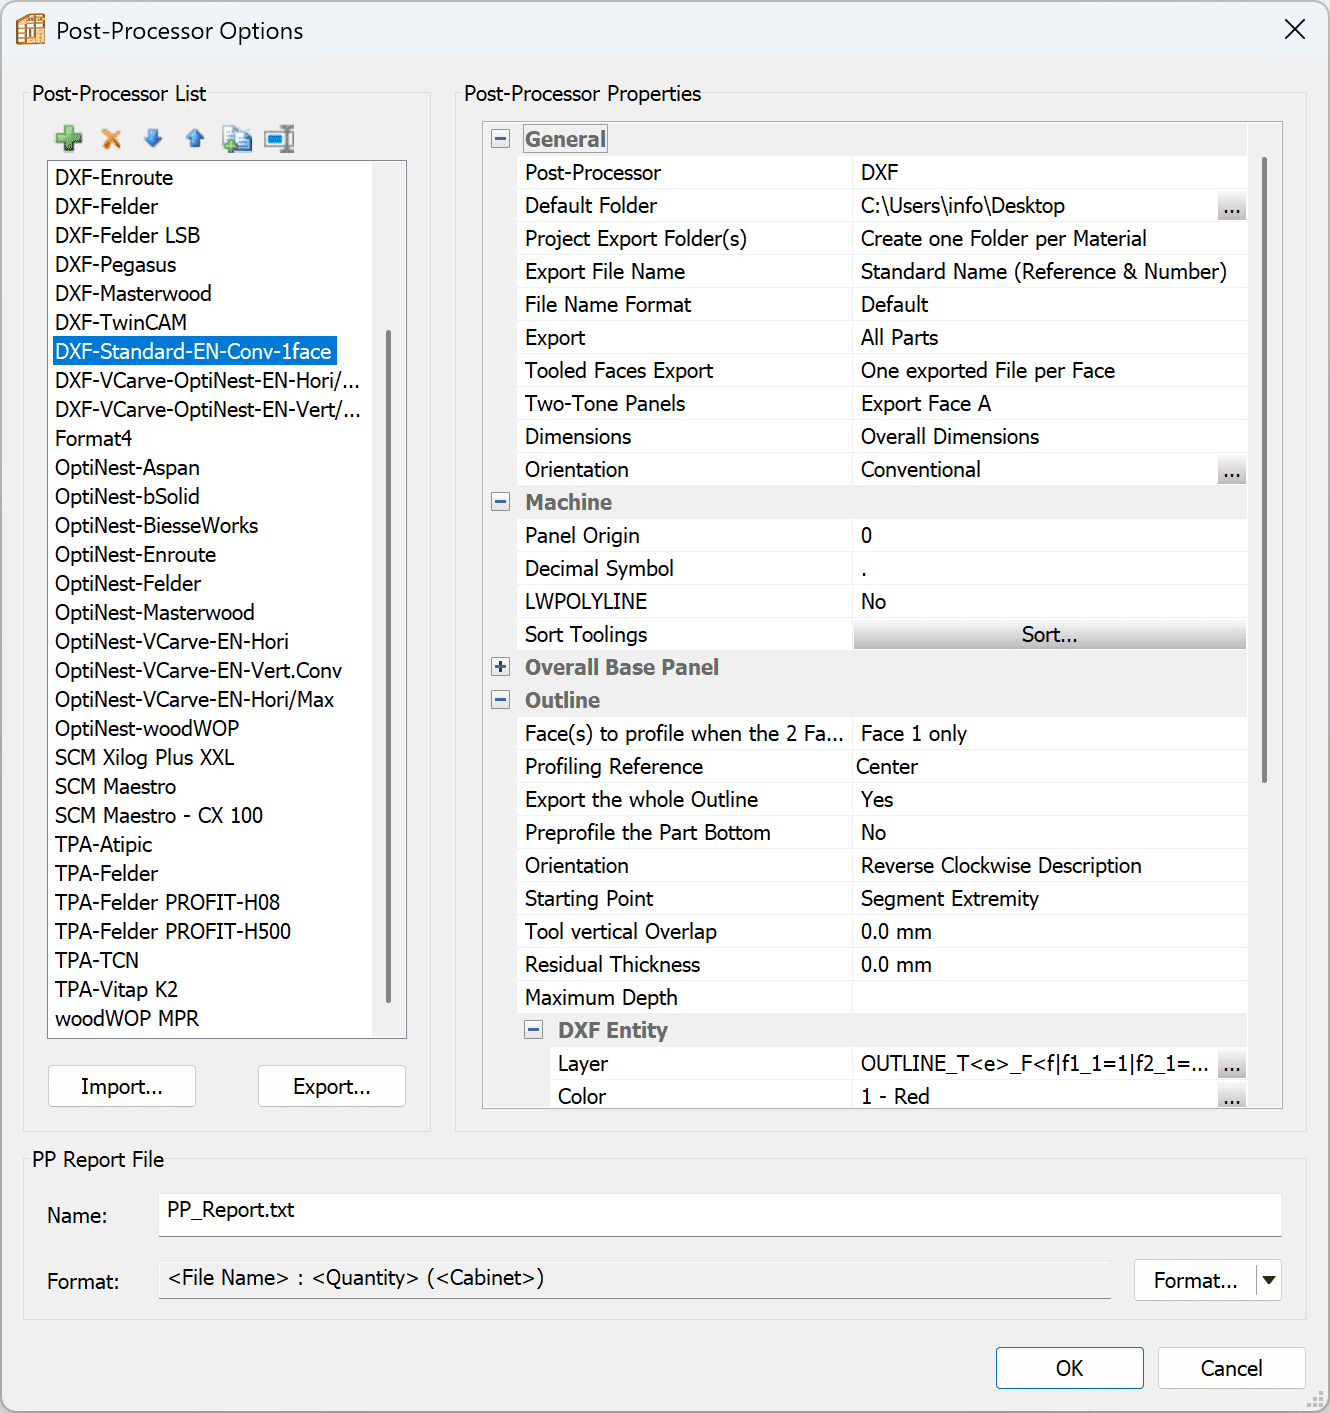Screen dimensions: 1330x1413
Task: Select TPA-Felder PROFIT-H08 post-processor
Action: (167, 903)
